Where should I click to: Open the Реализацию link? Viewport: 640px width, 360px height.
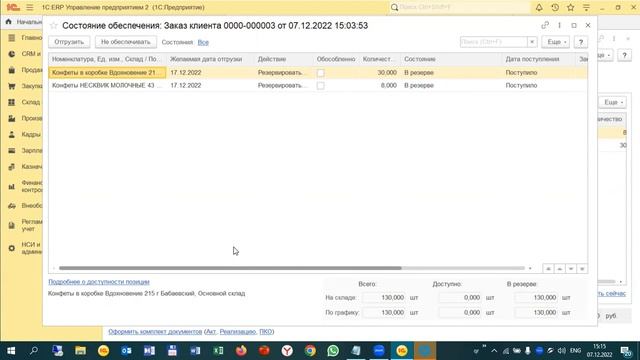pyautogui.click(x=238, y=331)
